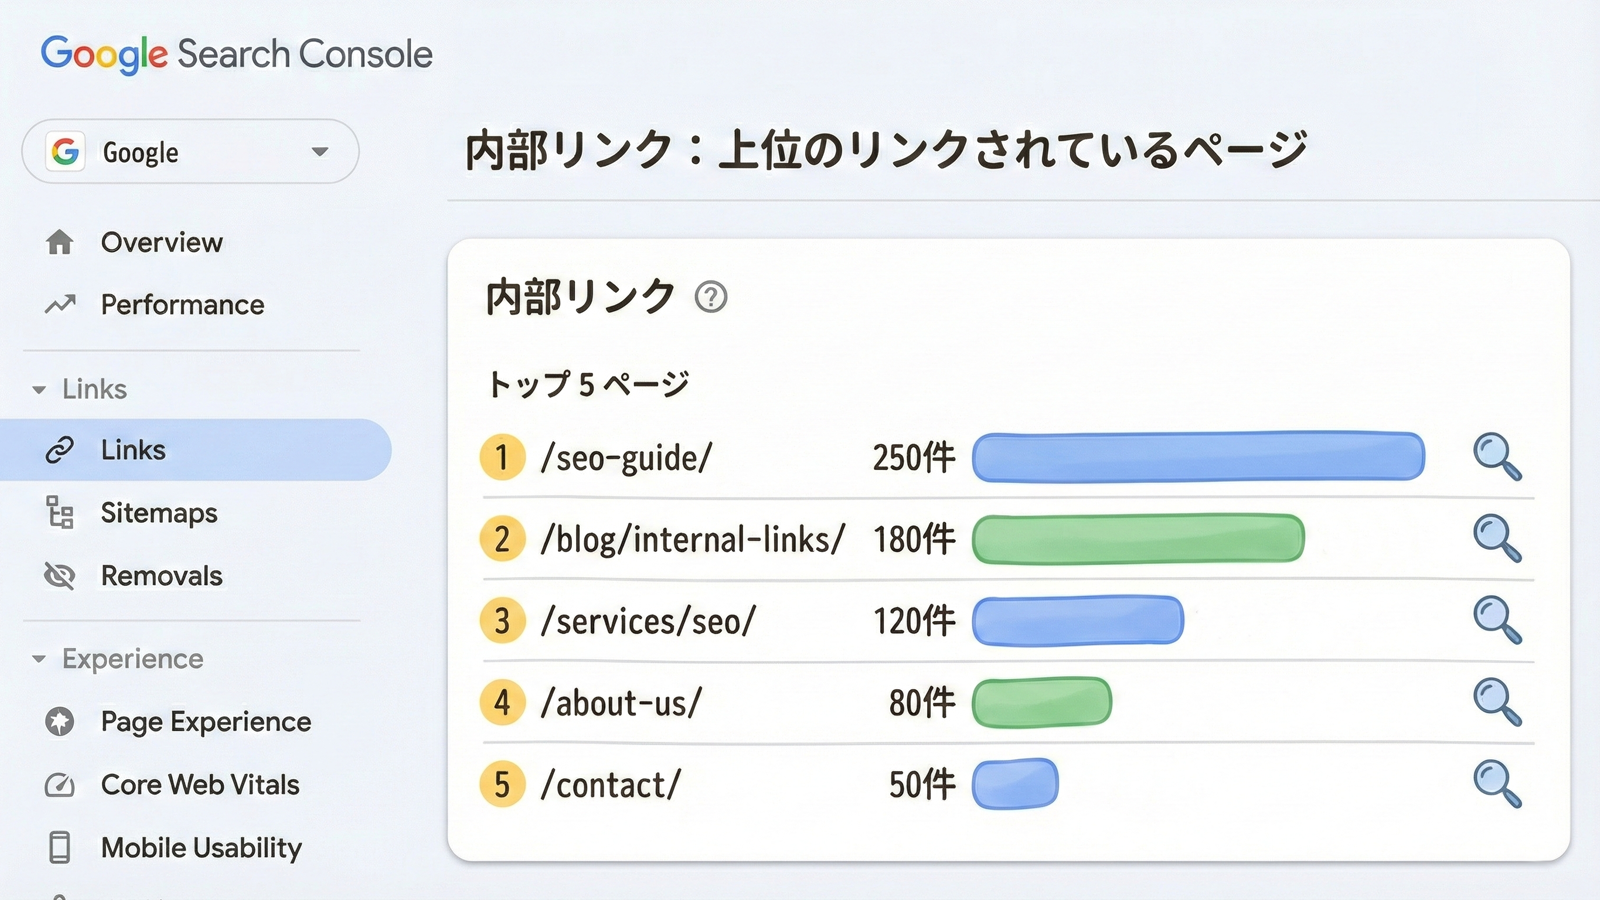This screenshot has width=1600, height=900.
Task: Click the Core Web Vitals gauge icon
Action: [61, 785]
